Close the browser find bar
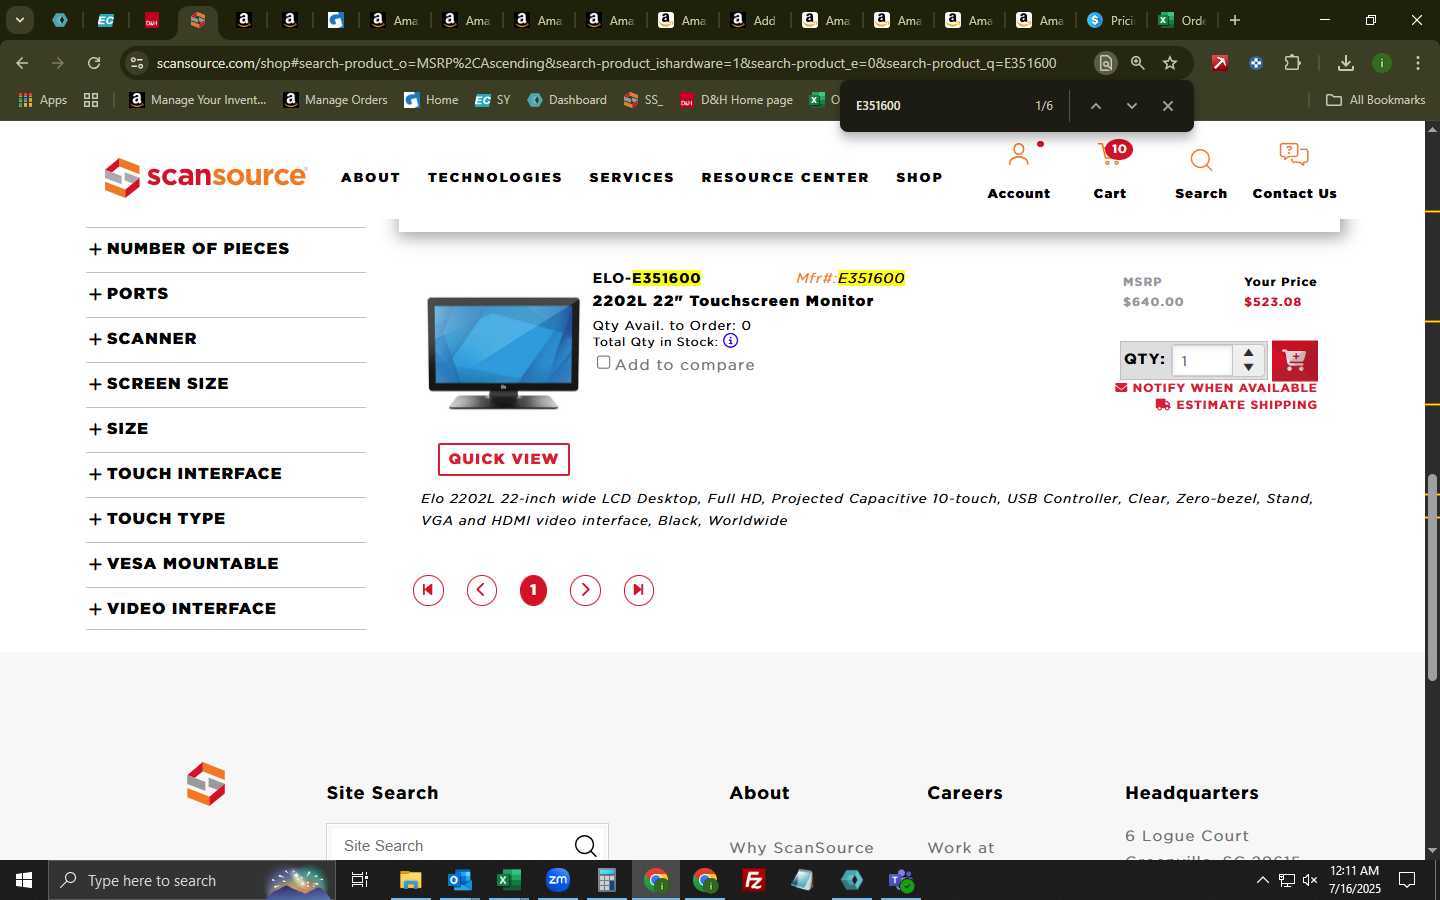This screenshot has height=900, width=1440. point(1167,106)
